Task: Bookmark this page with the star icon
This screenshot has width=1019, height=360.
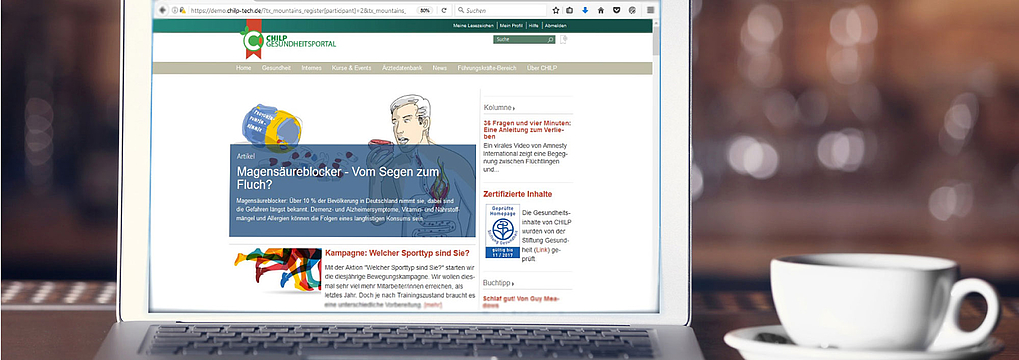Action: [x=556, y=10]
